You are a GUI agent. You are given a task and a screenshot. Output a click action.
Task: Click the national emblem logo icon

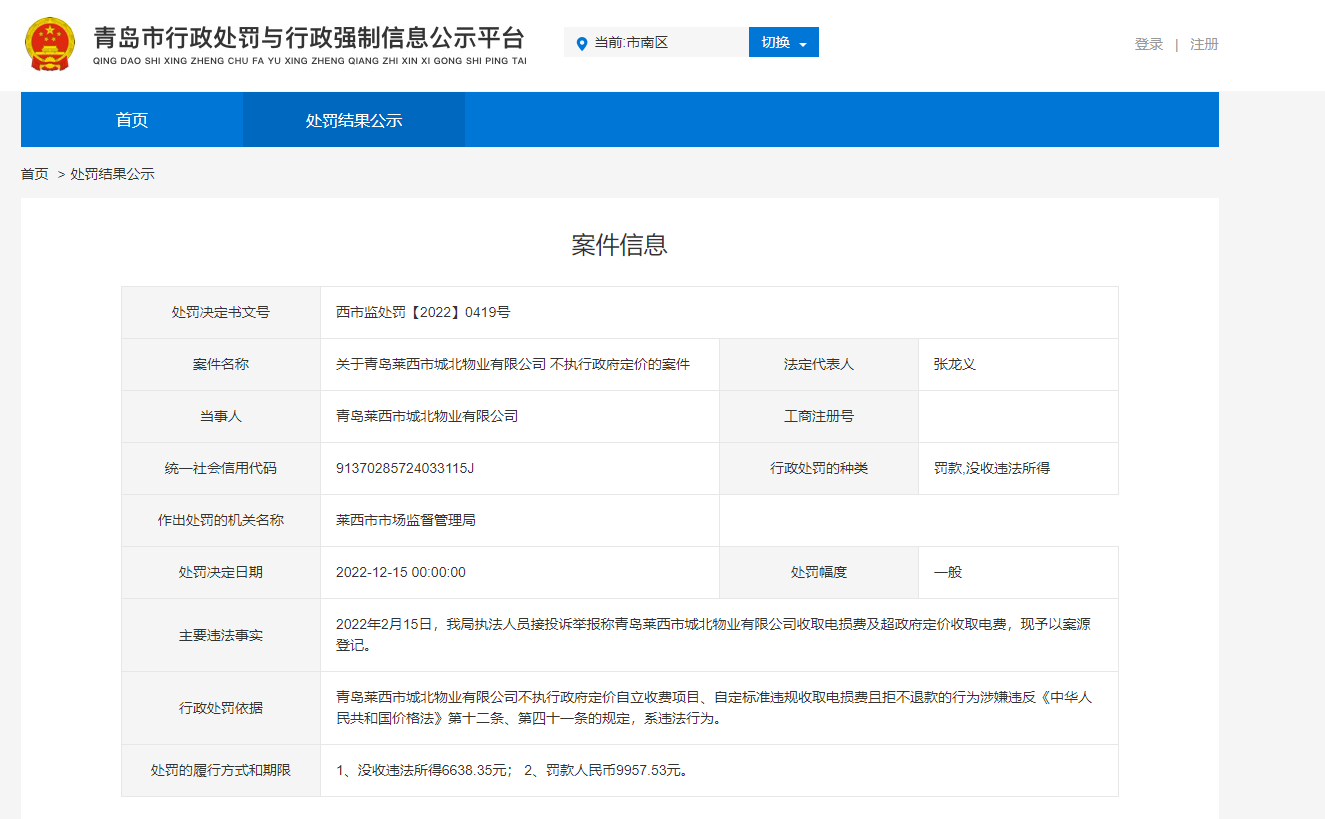[x=48, y=44]
